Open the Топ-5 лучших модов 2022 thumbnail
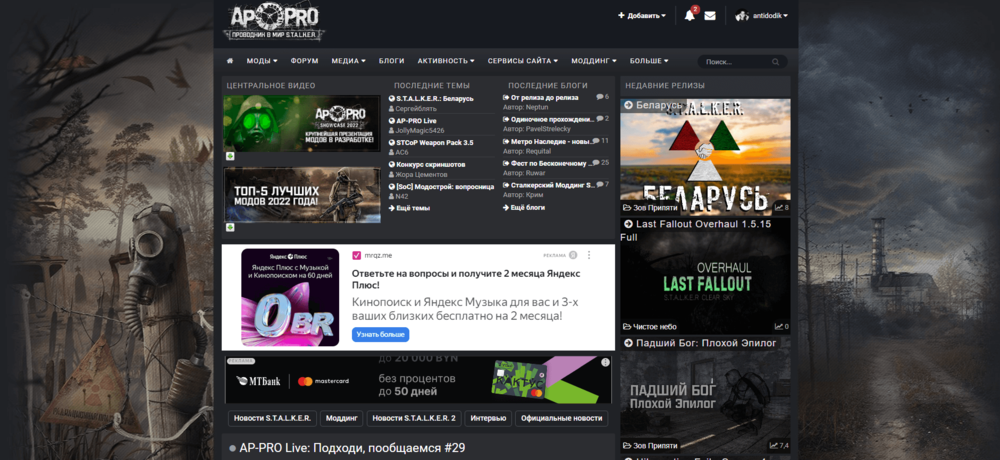Viewport: 1000px width, 460px height. [x=302, y=195]
